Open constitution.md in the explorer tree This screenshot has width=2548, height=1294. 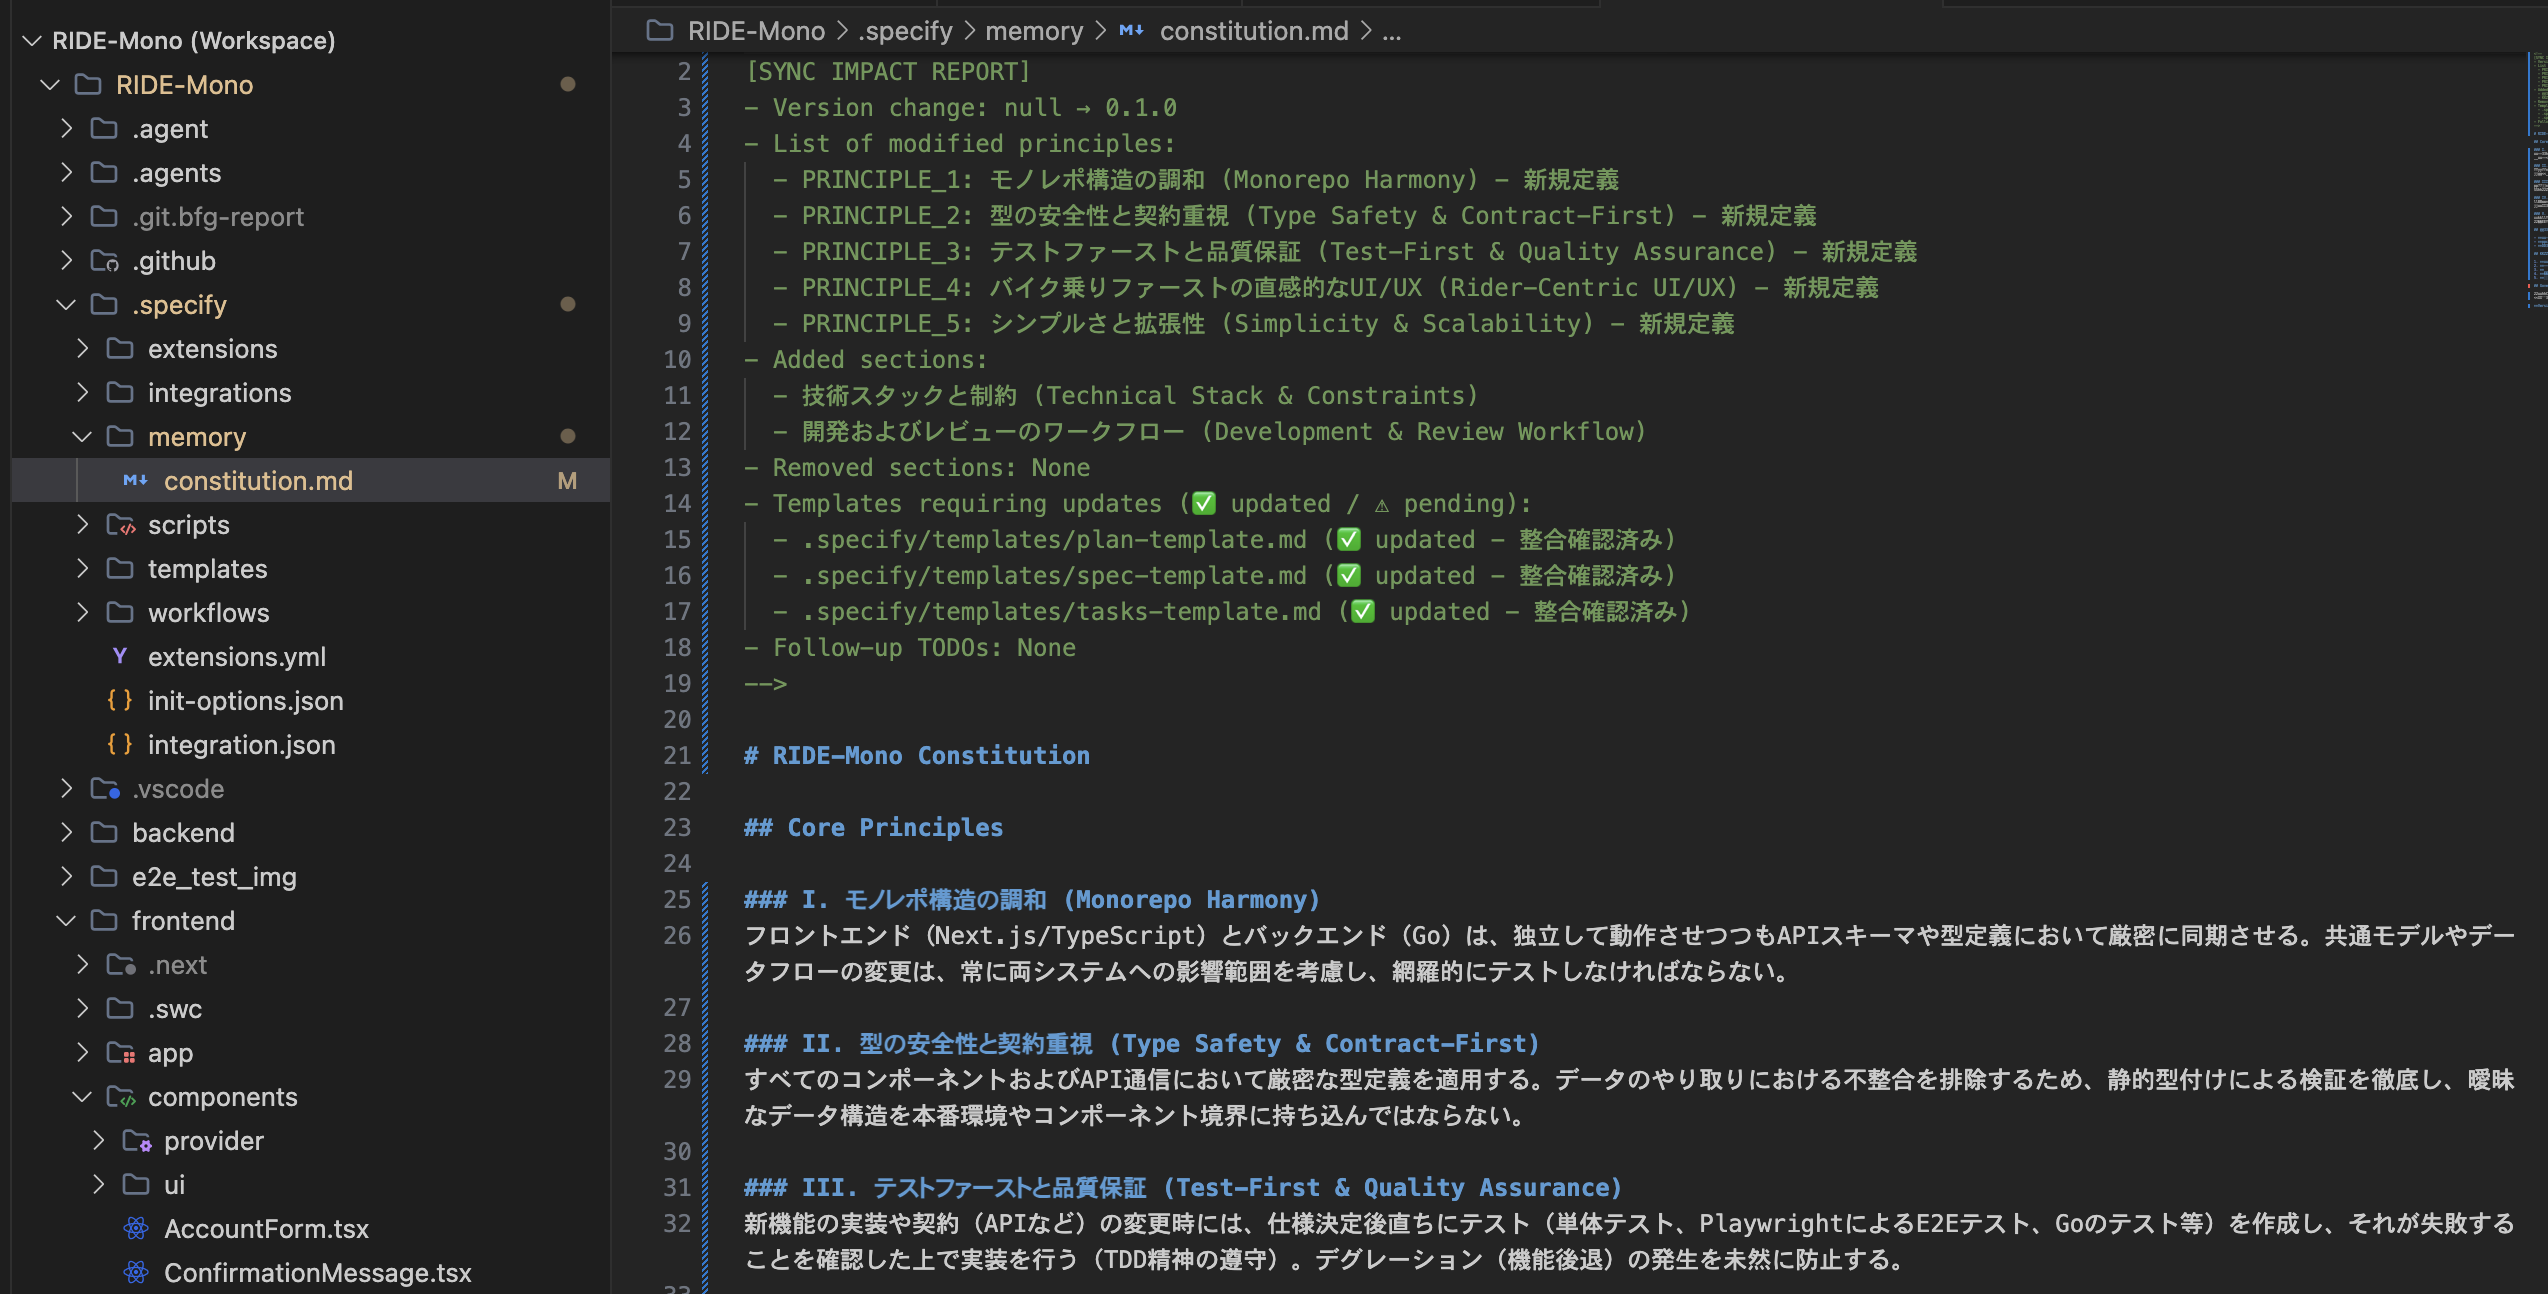[x=258, y=481]
